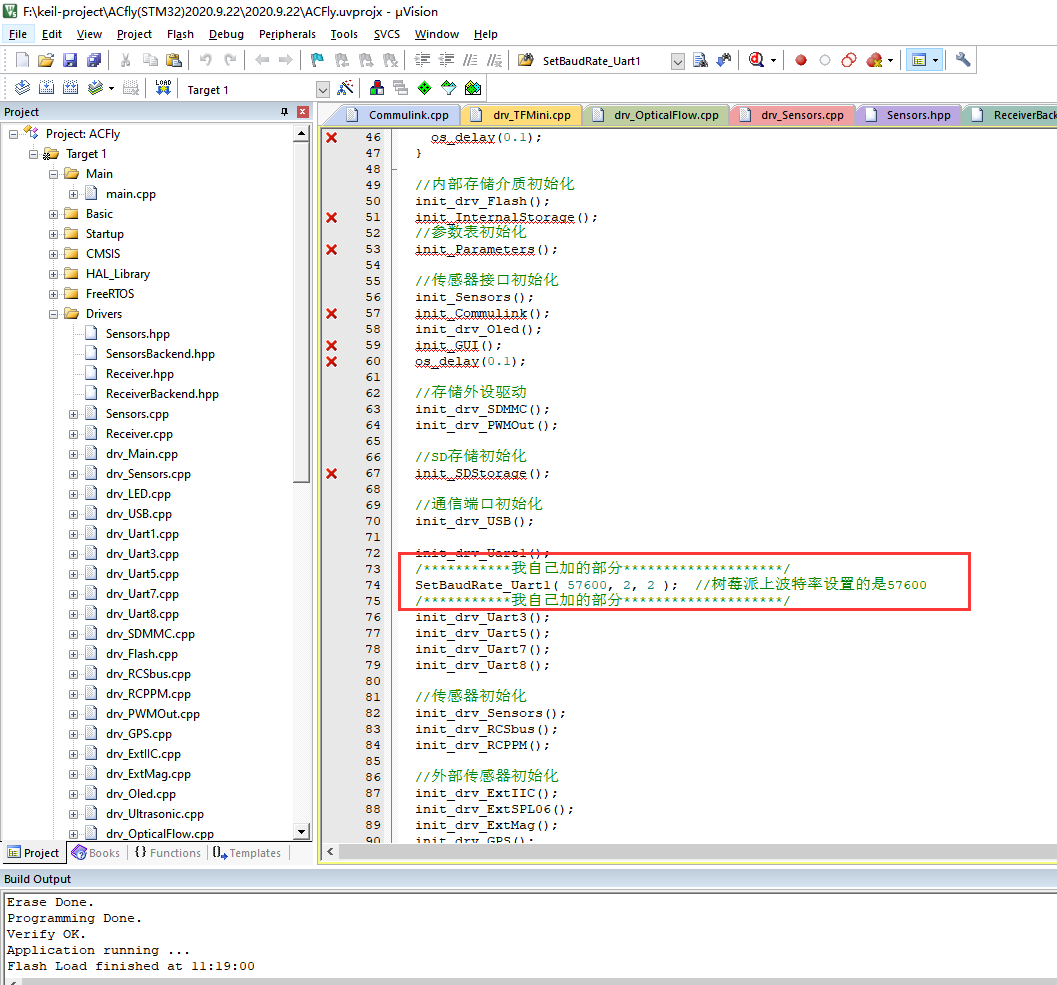Click the Save All icon
The height and width of the screenshot is (985, 1057).
(94, 60)
